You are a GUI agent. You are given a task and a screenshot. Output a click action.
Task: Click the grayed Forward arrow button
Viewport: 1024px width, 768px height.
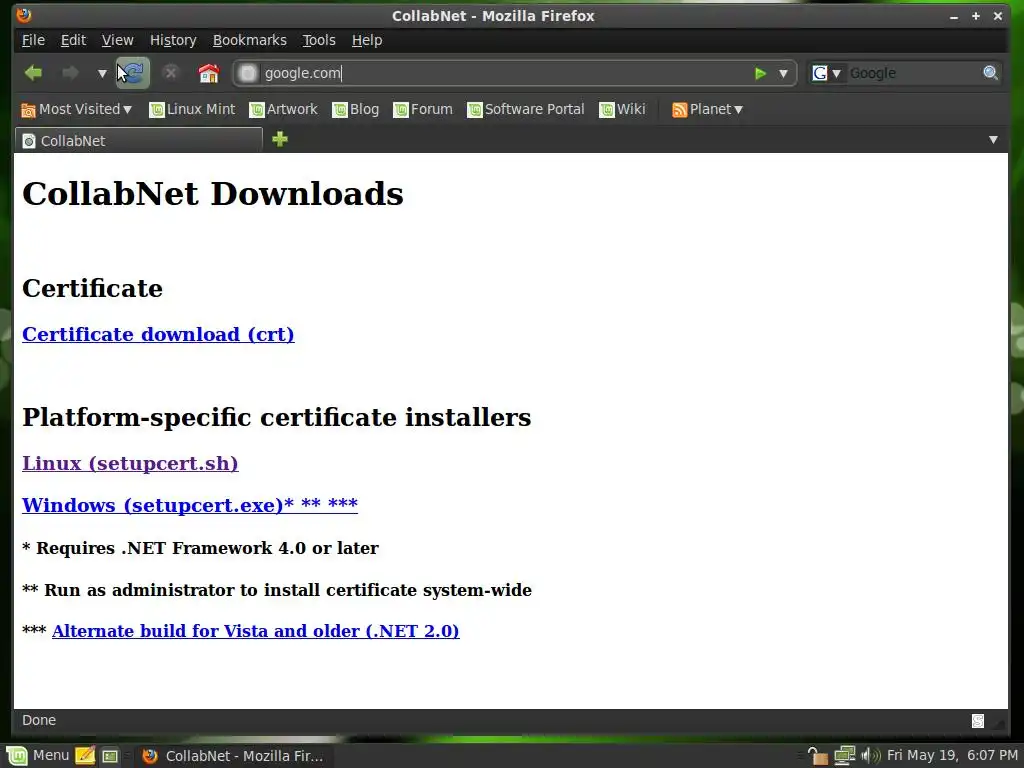point(70,72)
